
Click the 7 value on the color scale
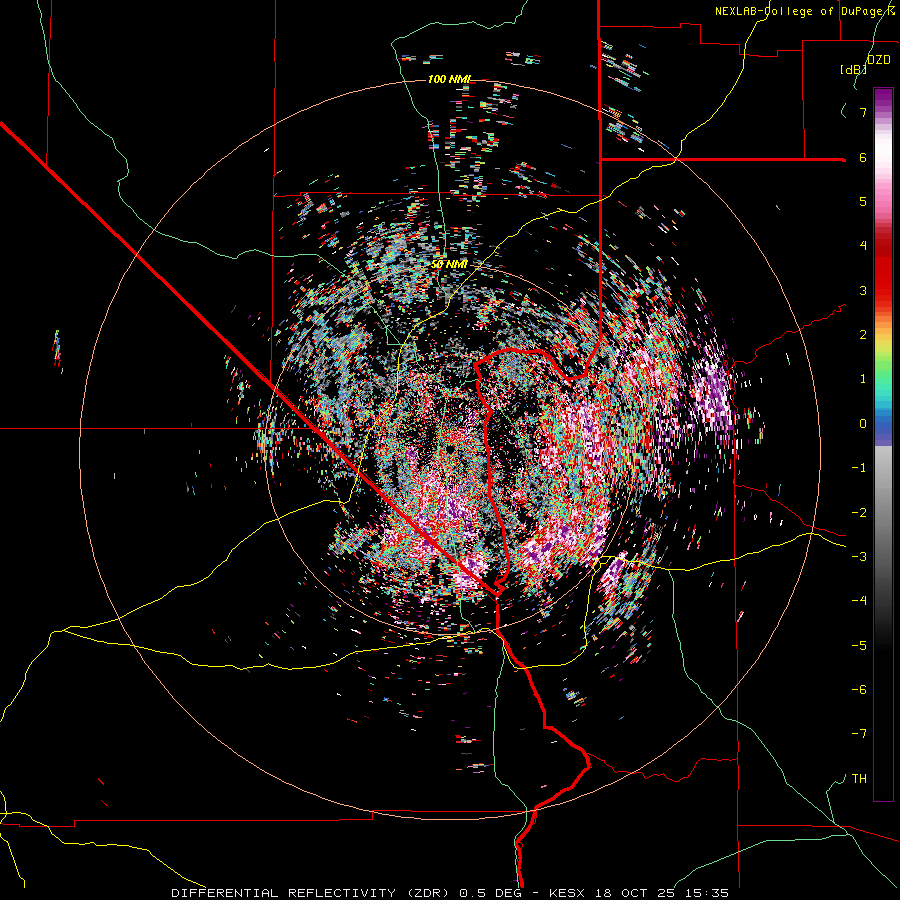pos(863,112)
